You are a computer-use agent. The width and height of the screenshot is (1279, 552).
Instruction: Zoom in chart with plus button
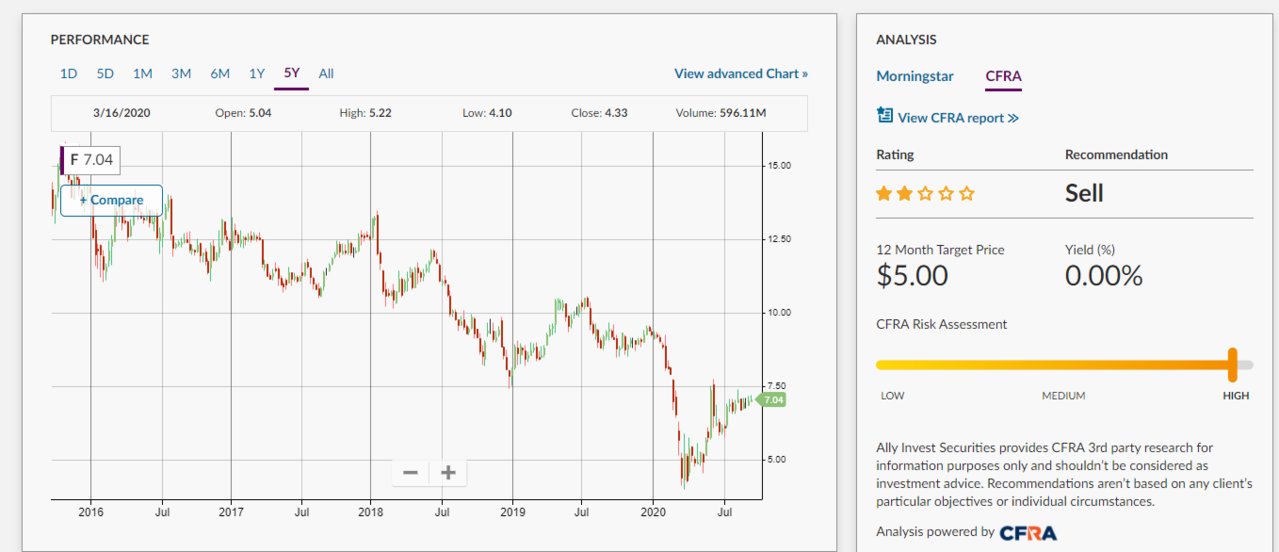point(448,473)
